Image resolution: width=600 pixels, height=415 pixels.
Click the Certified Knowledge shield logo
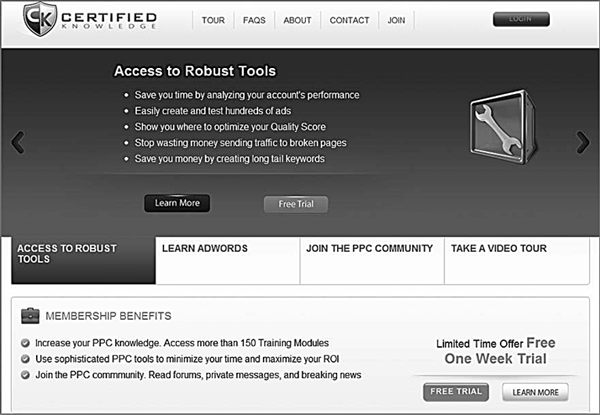40,19
